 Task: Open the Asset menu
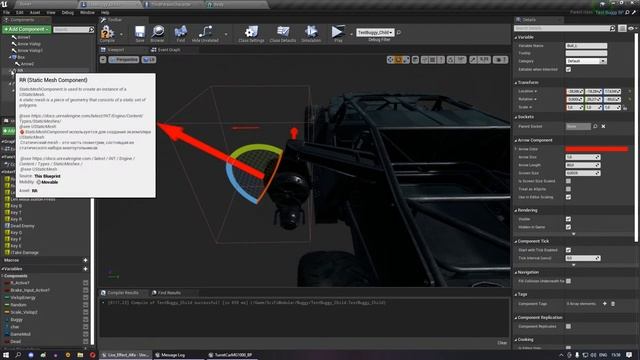click(x=35, y=13)
